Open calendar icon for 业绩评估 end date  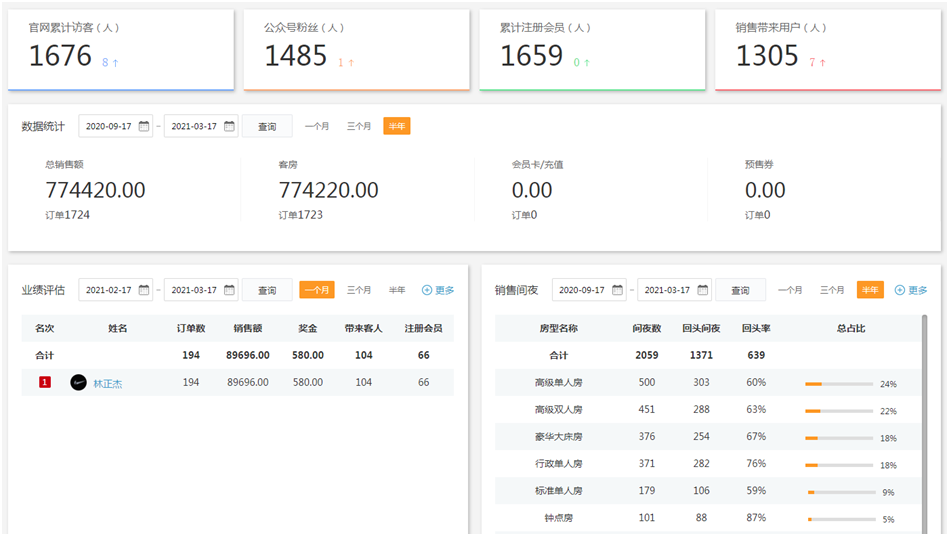click(x=229, y=290)
